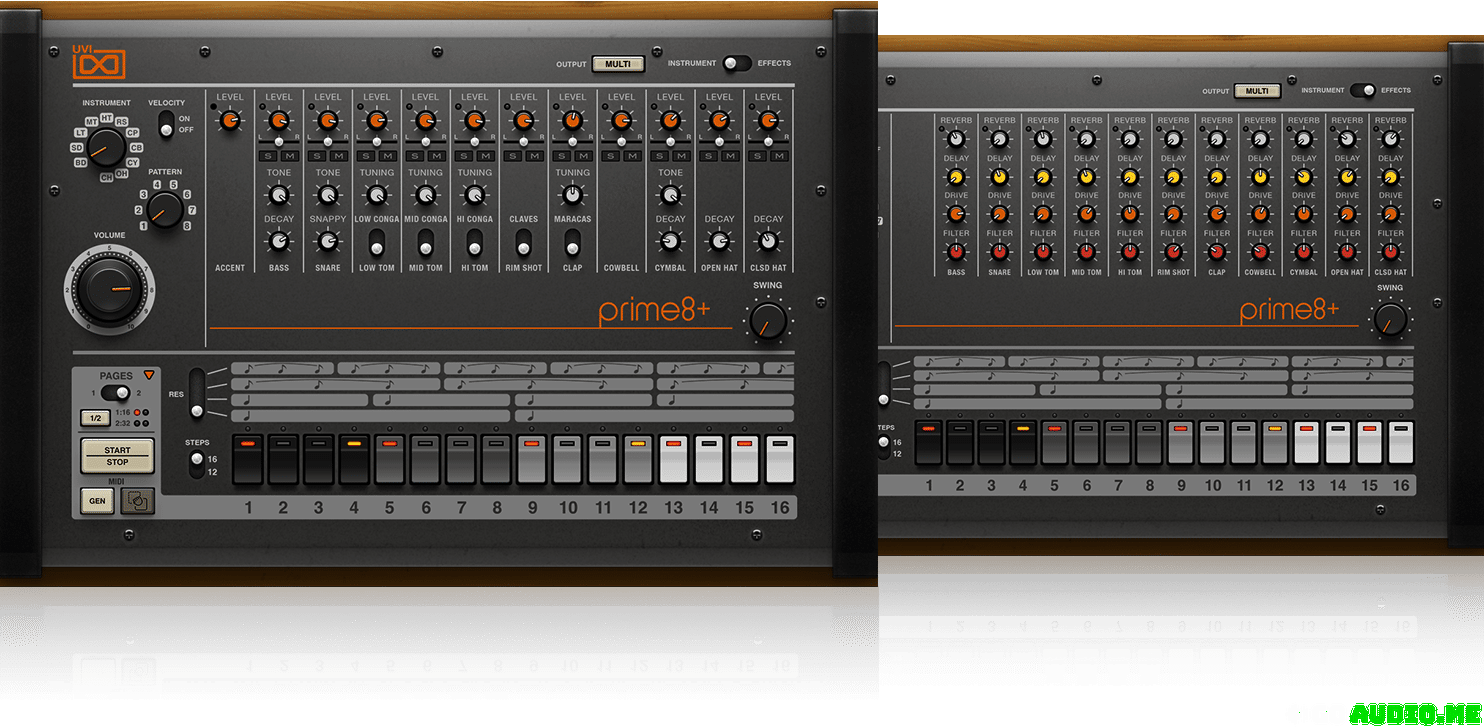Click the Bass Reverb knob in effects view
1484x727 pixels.
[x=956, y=139]
